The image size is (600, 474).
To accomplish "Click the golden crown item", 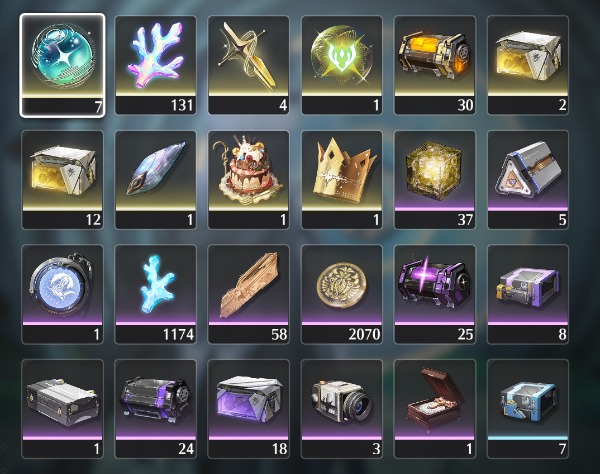I will pos(342,180).
